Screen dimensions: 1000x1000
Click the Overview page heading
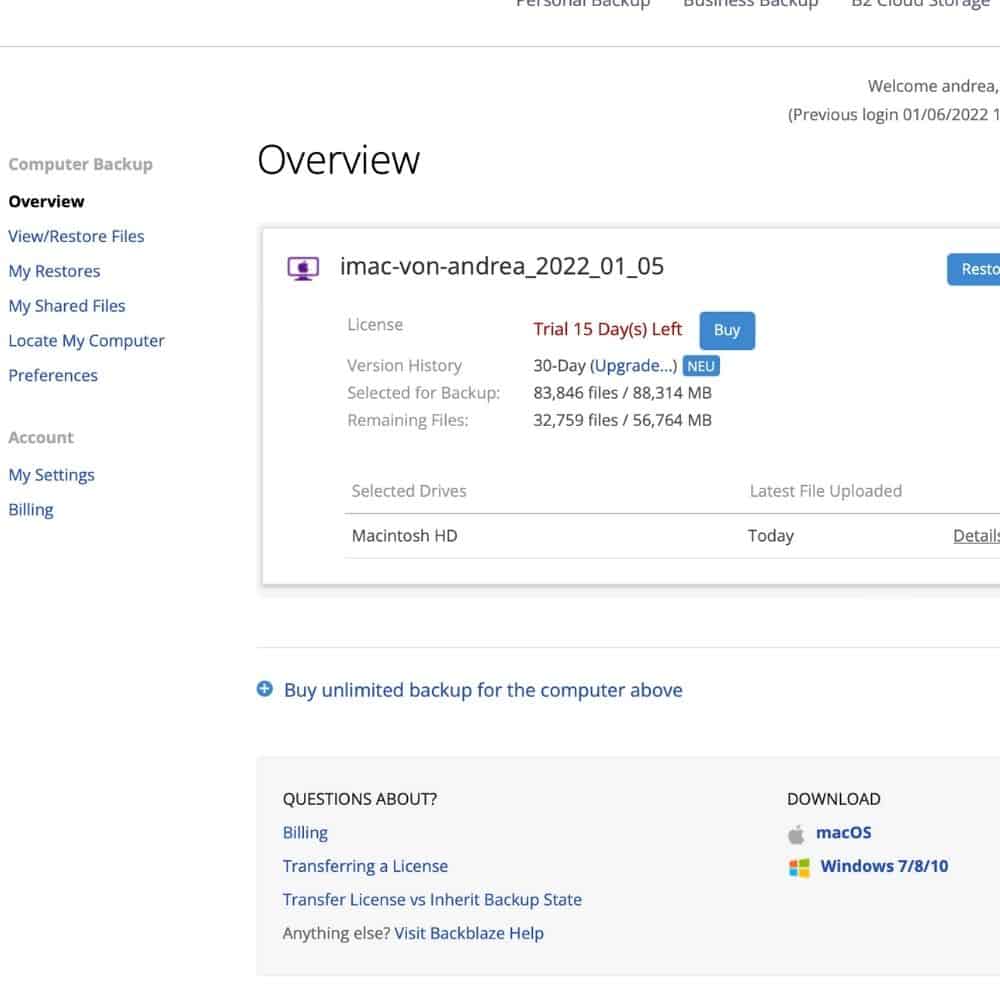click(x=339, y=160)
